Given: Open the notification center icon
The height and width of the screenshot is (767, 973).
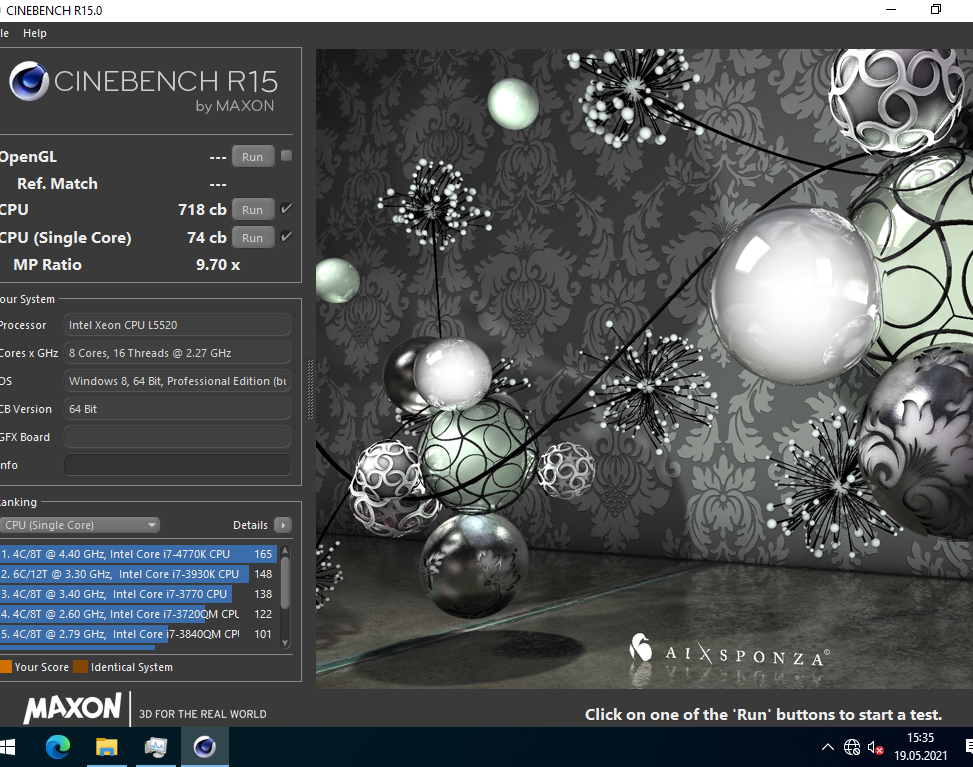Looking at the screenshot, I should [x=969, y=747].
